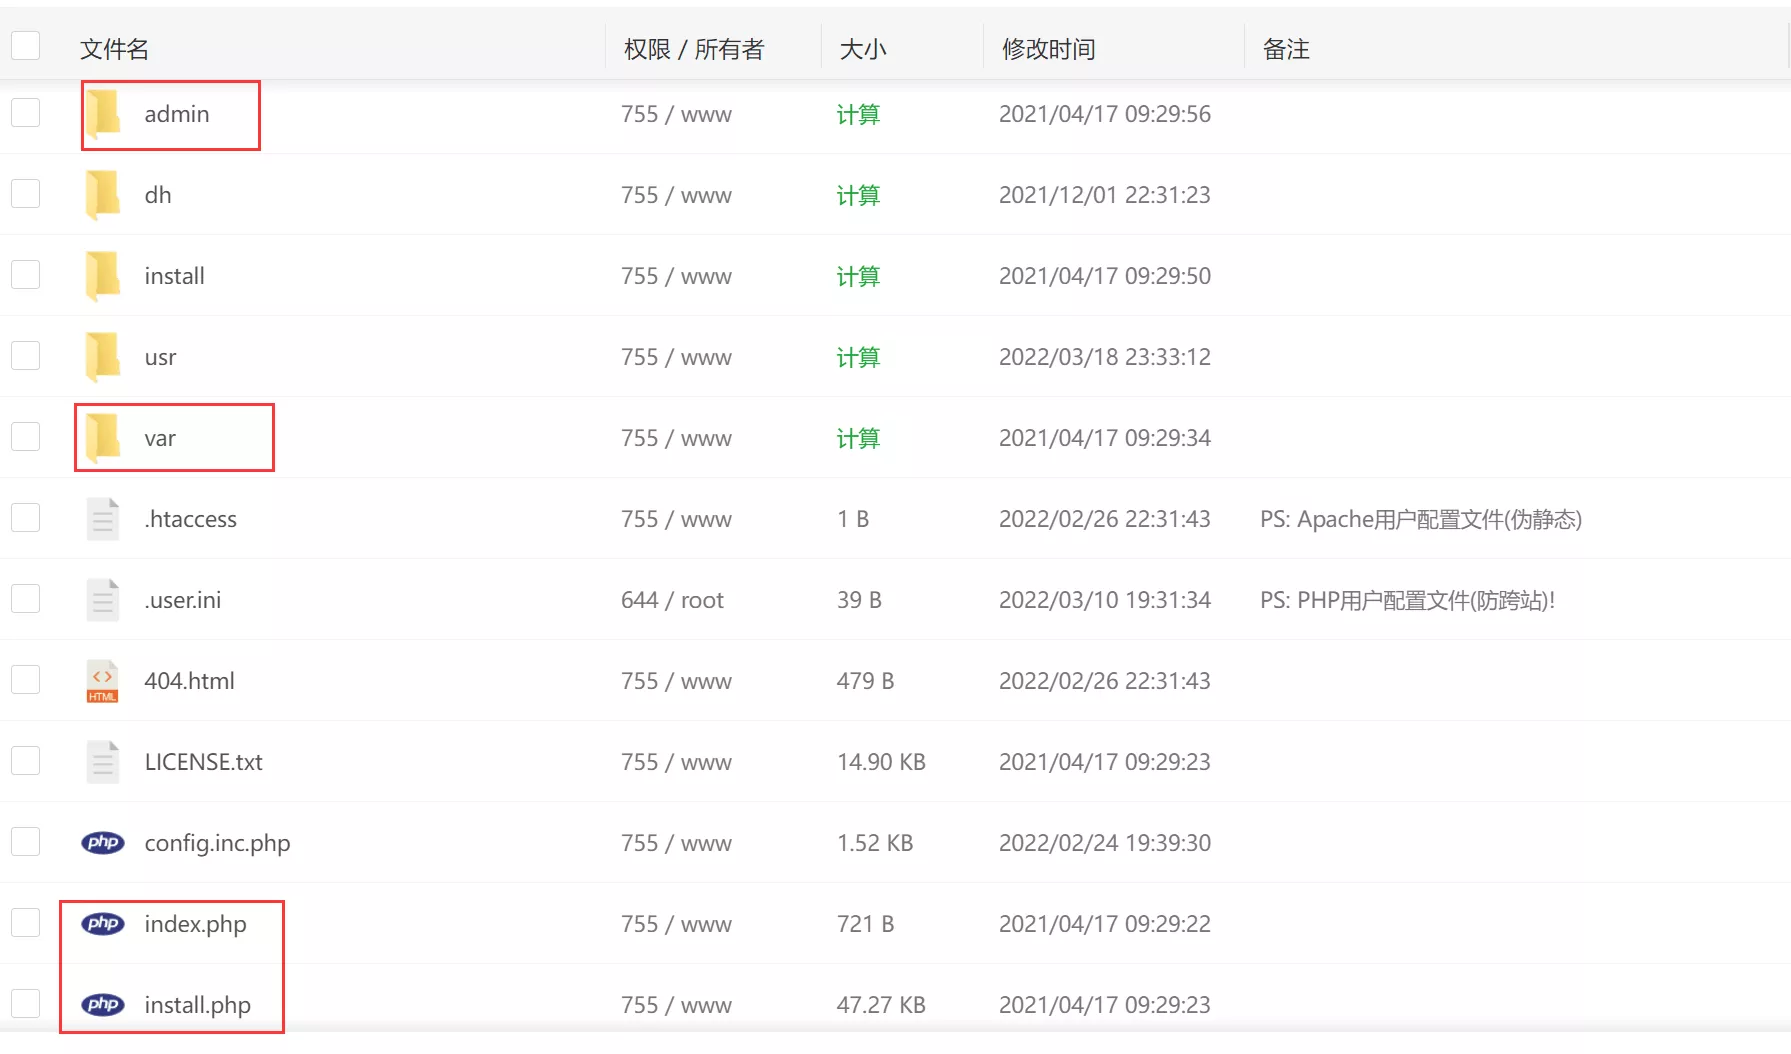Click modified time 2022/03/18 23:33:12
1791x1054 pixels.
coord(1105,357)
